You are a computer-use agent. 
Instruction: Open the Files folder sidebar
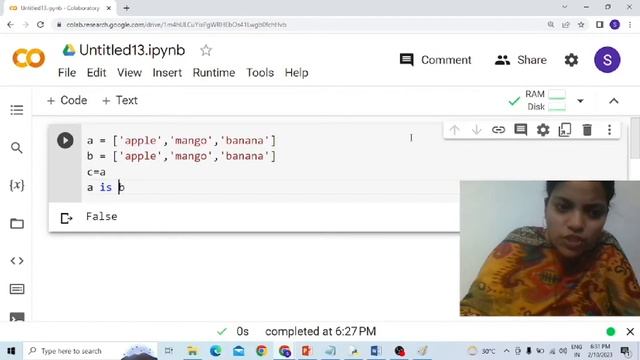[17, 223]
